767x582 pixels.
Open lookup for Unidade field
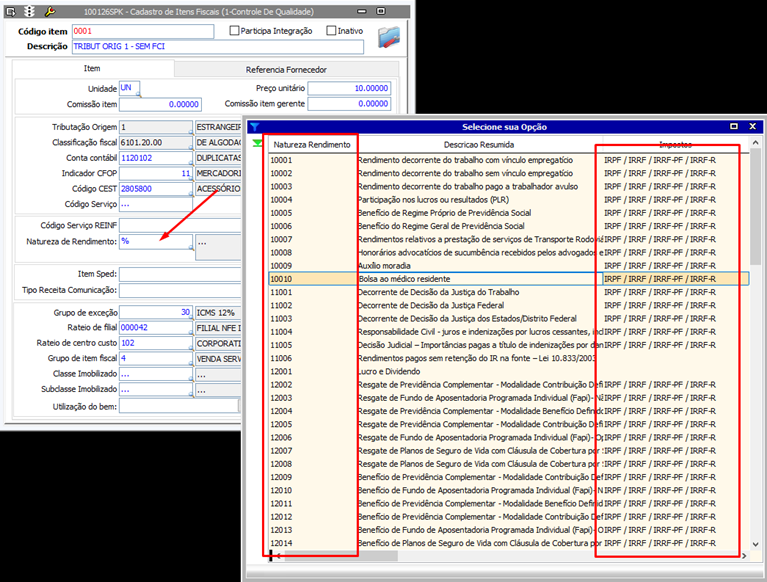[x=138, y=95]
